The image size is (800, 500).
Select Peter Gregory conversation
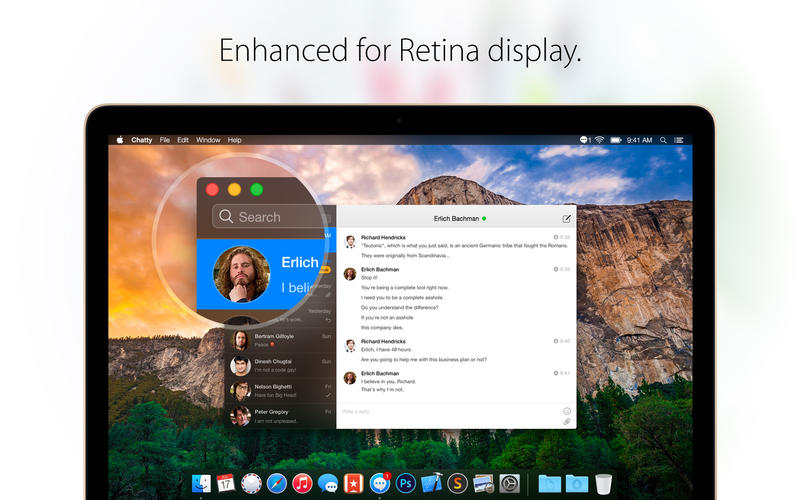point(281,416)
